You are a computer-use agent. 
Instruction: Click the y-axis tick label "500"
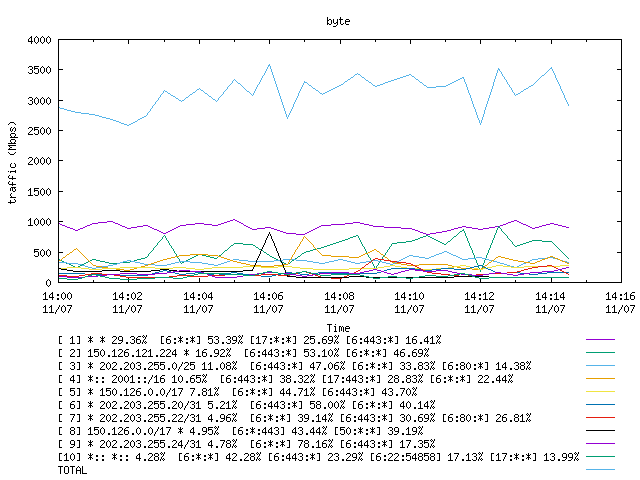(42, 253)
